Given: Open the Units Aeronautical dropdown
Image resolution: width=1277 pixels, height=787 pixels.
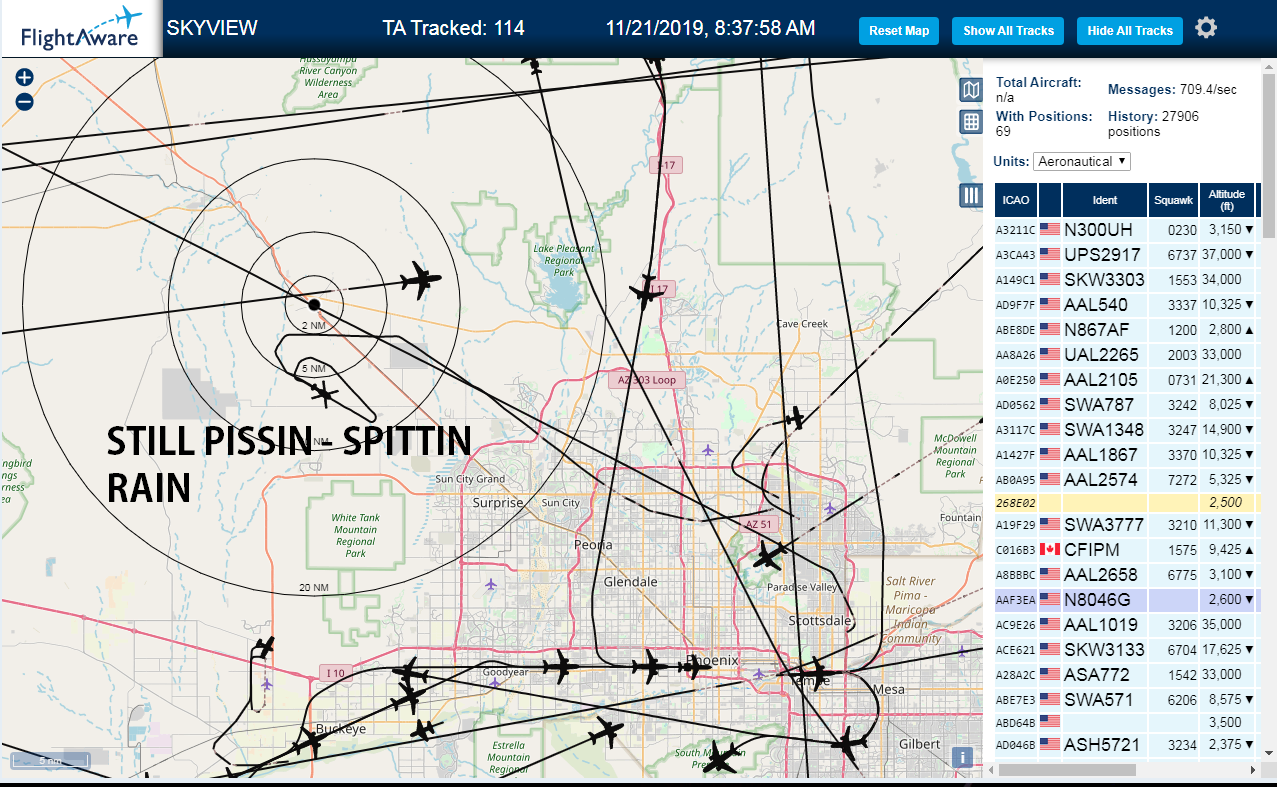Looking at the screenshot, I should click(x=1083, y=161).
